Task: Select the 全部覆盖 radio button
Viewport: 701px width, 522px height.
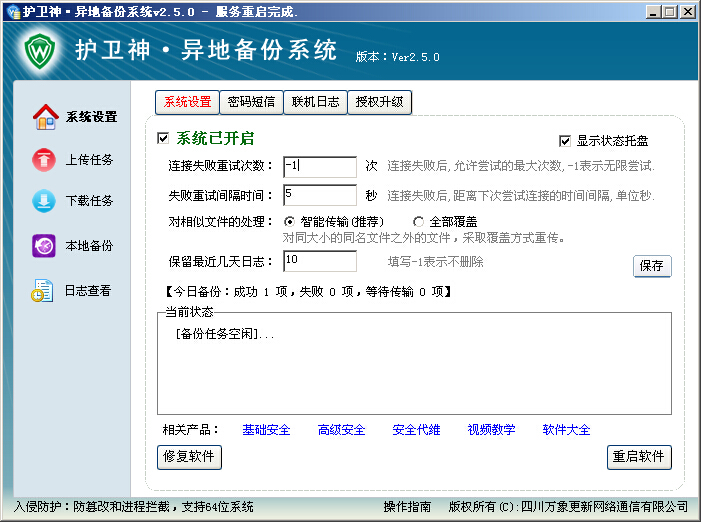Action: pos(419,221)
